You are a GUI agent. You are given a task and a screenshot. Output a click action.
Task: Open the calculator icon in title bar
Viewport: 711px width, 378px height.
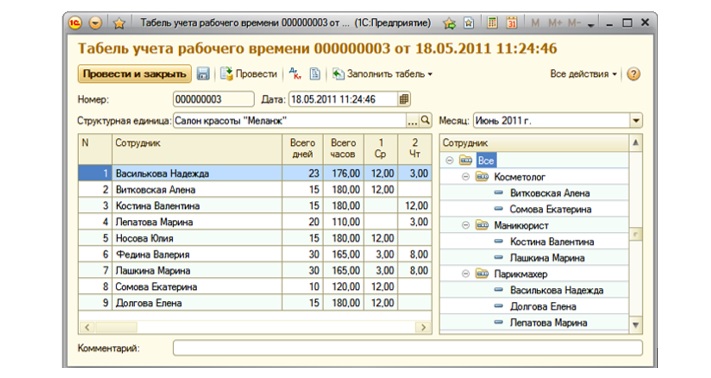[x=492, y=23]
